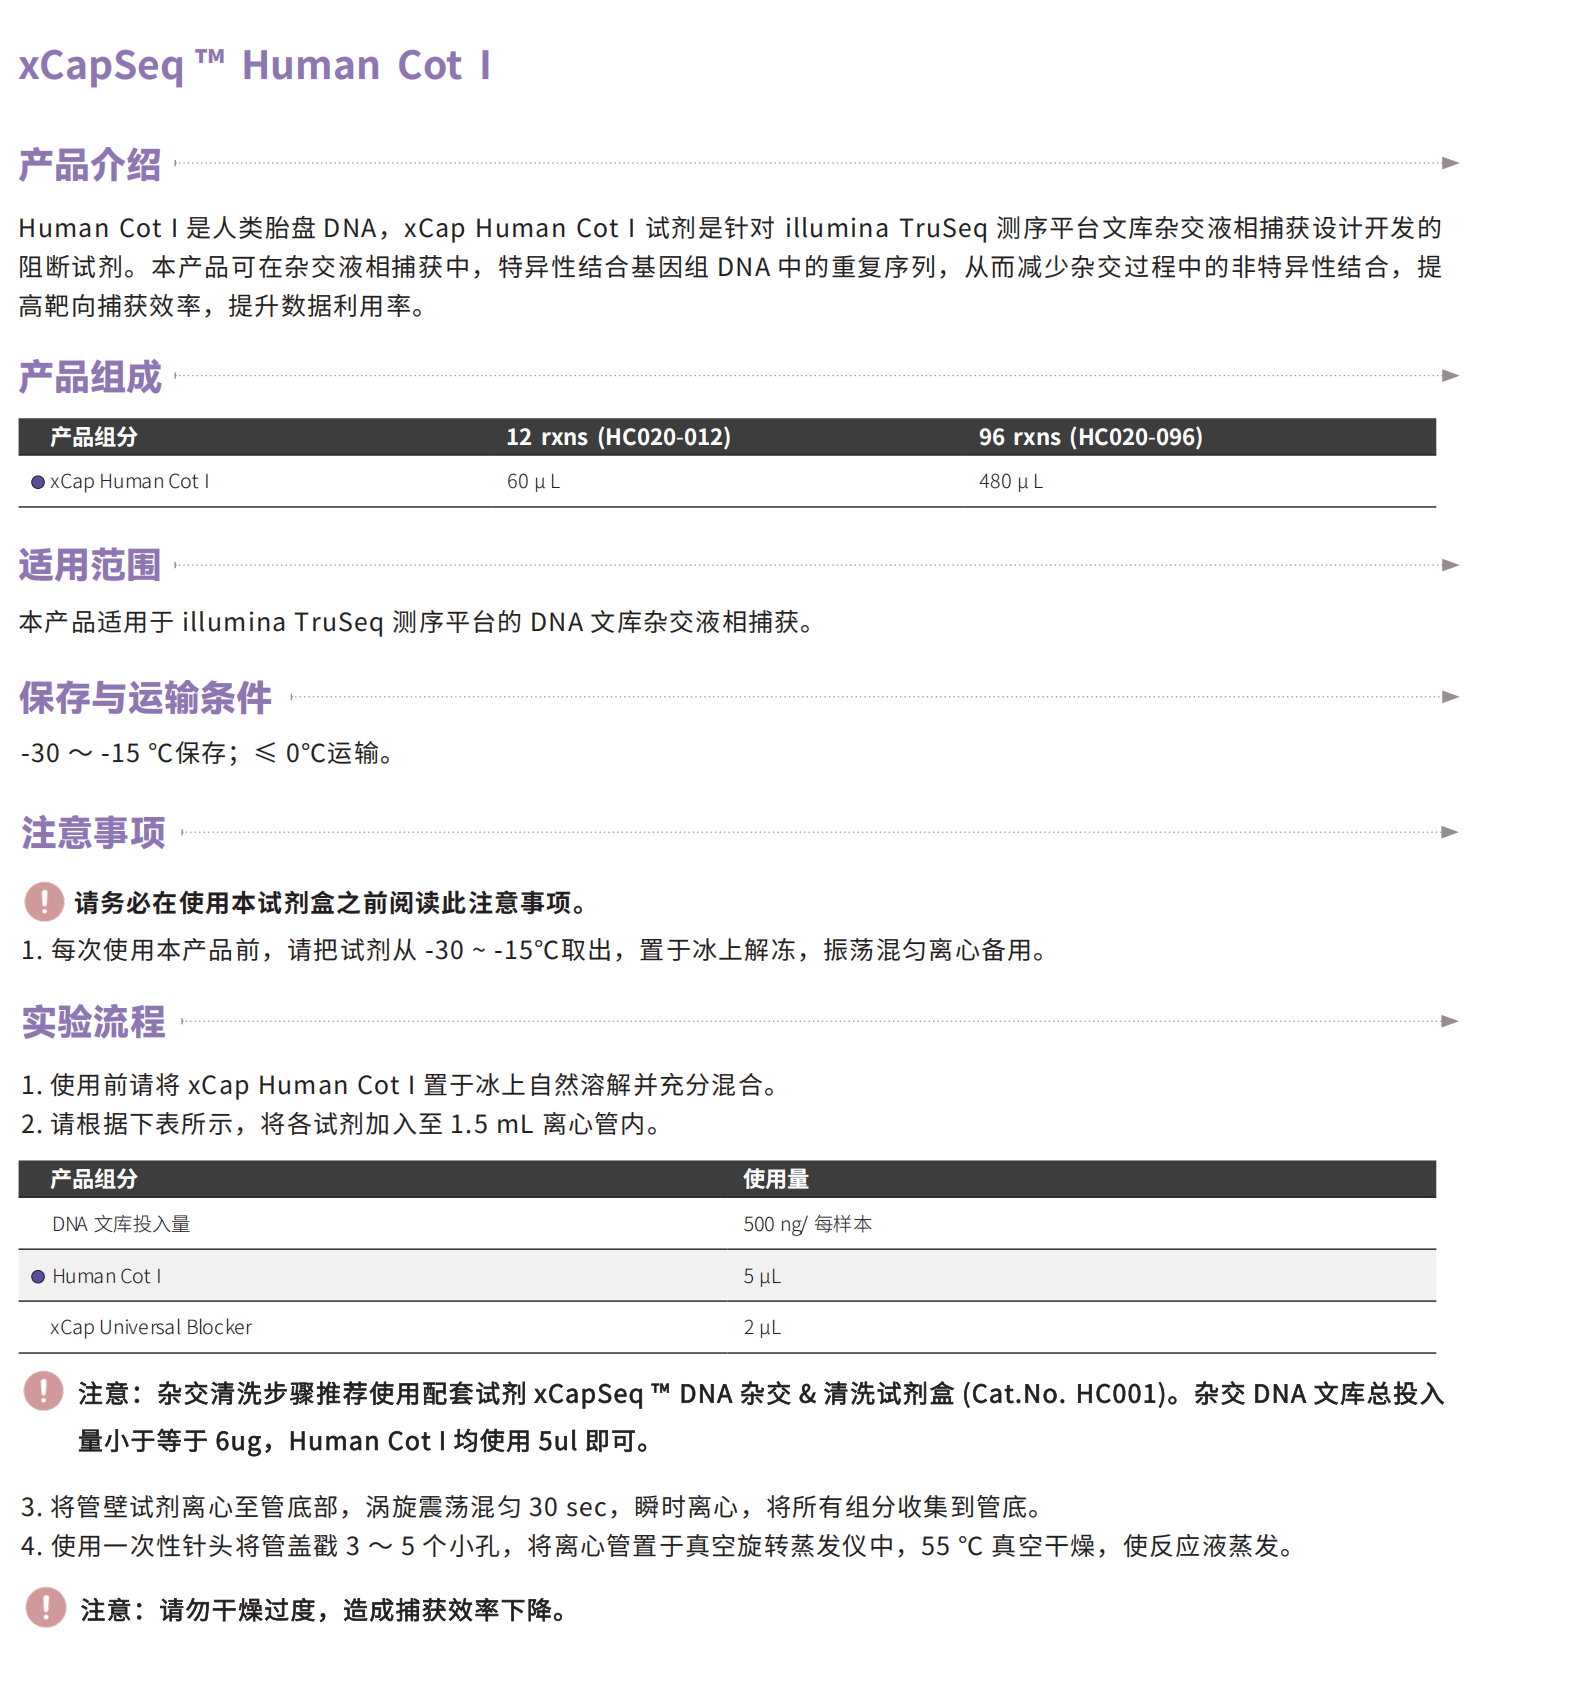This screenshot has height=1689, width=1581.
Task: Click the arrow ending the 实验流程 line
Action: (x=1450, y=1021)
